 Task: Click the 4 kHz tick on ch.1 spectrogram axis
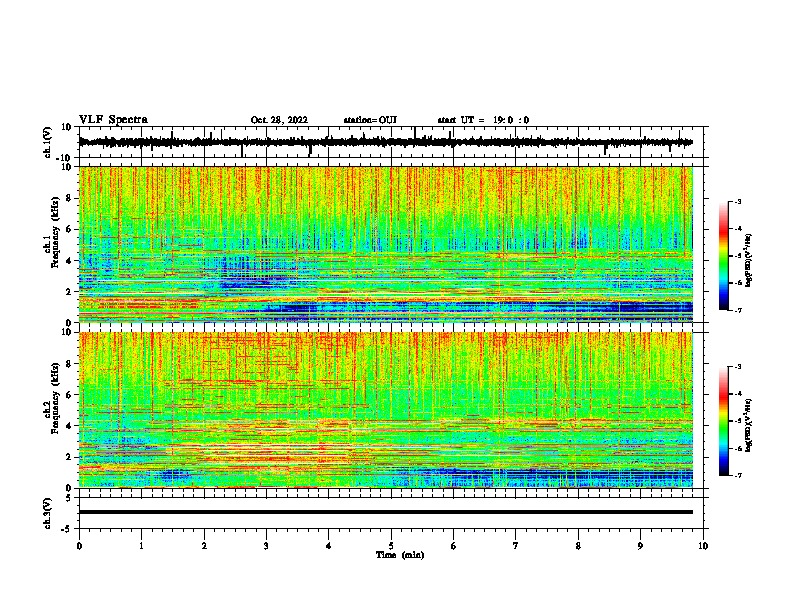[69, 261]
